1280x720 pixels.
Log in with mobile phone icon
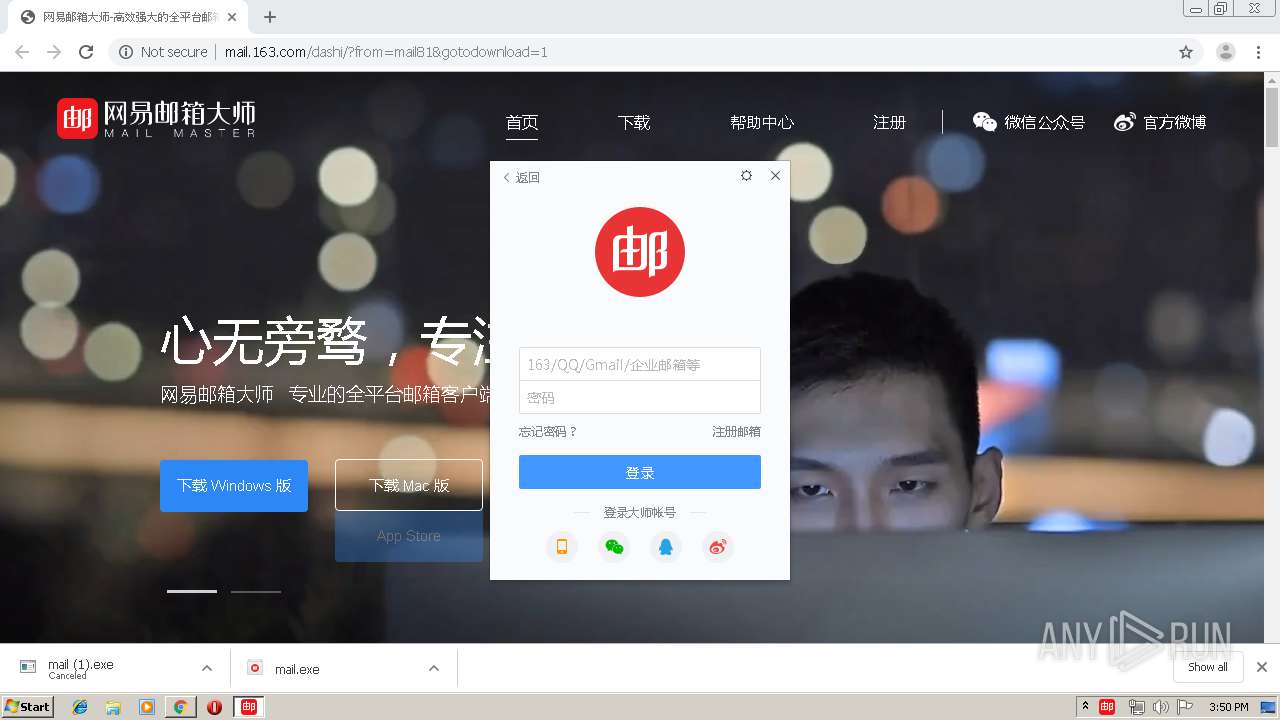562,547
